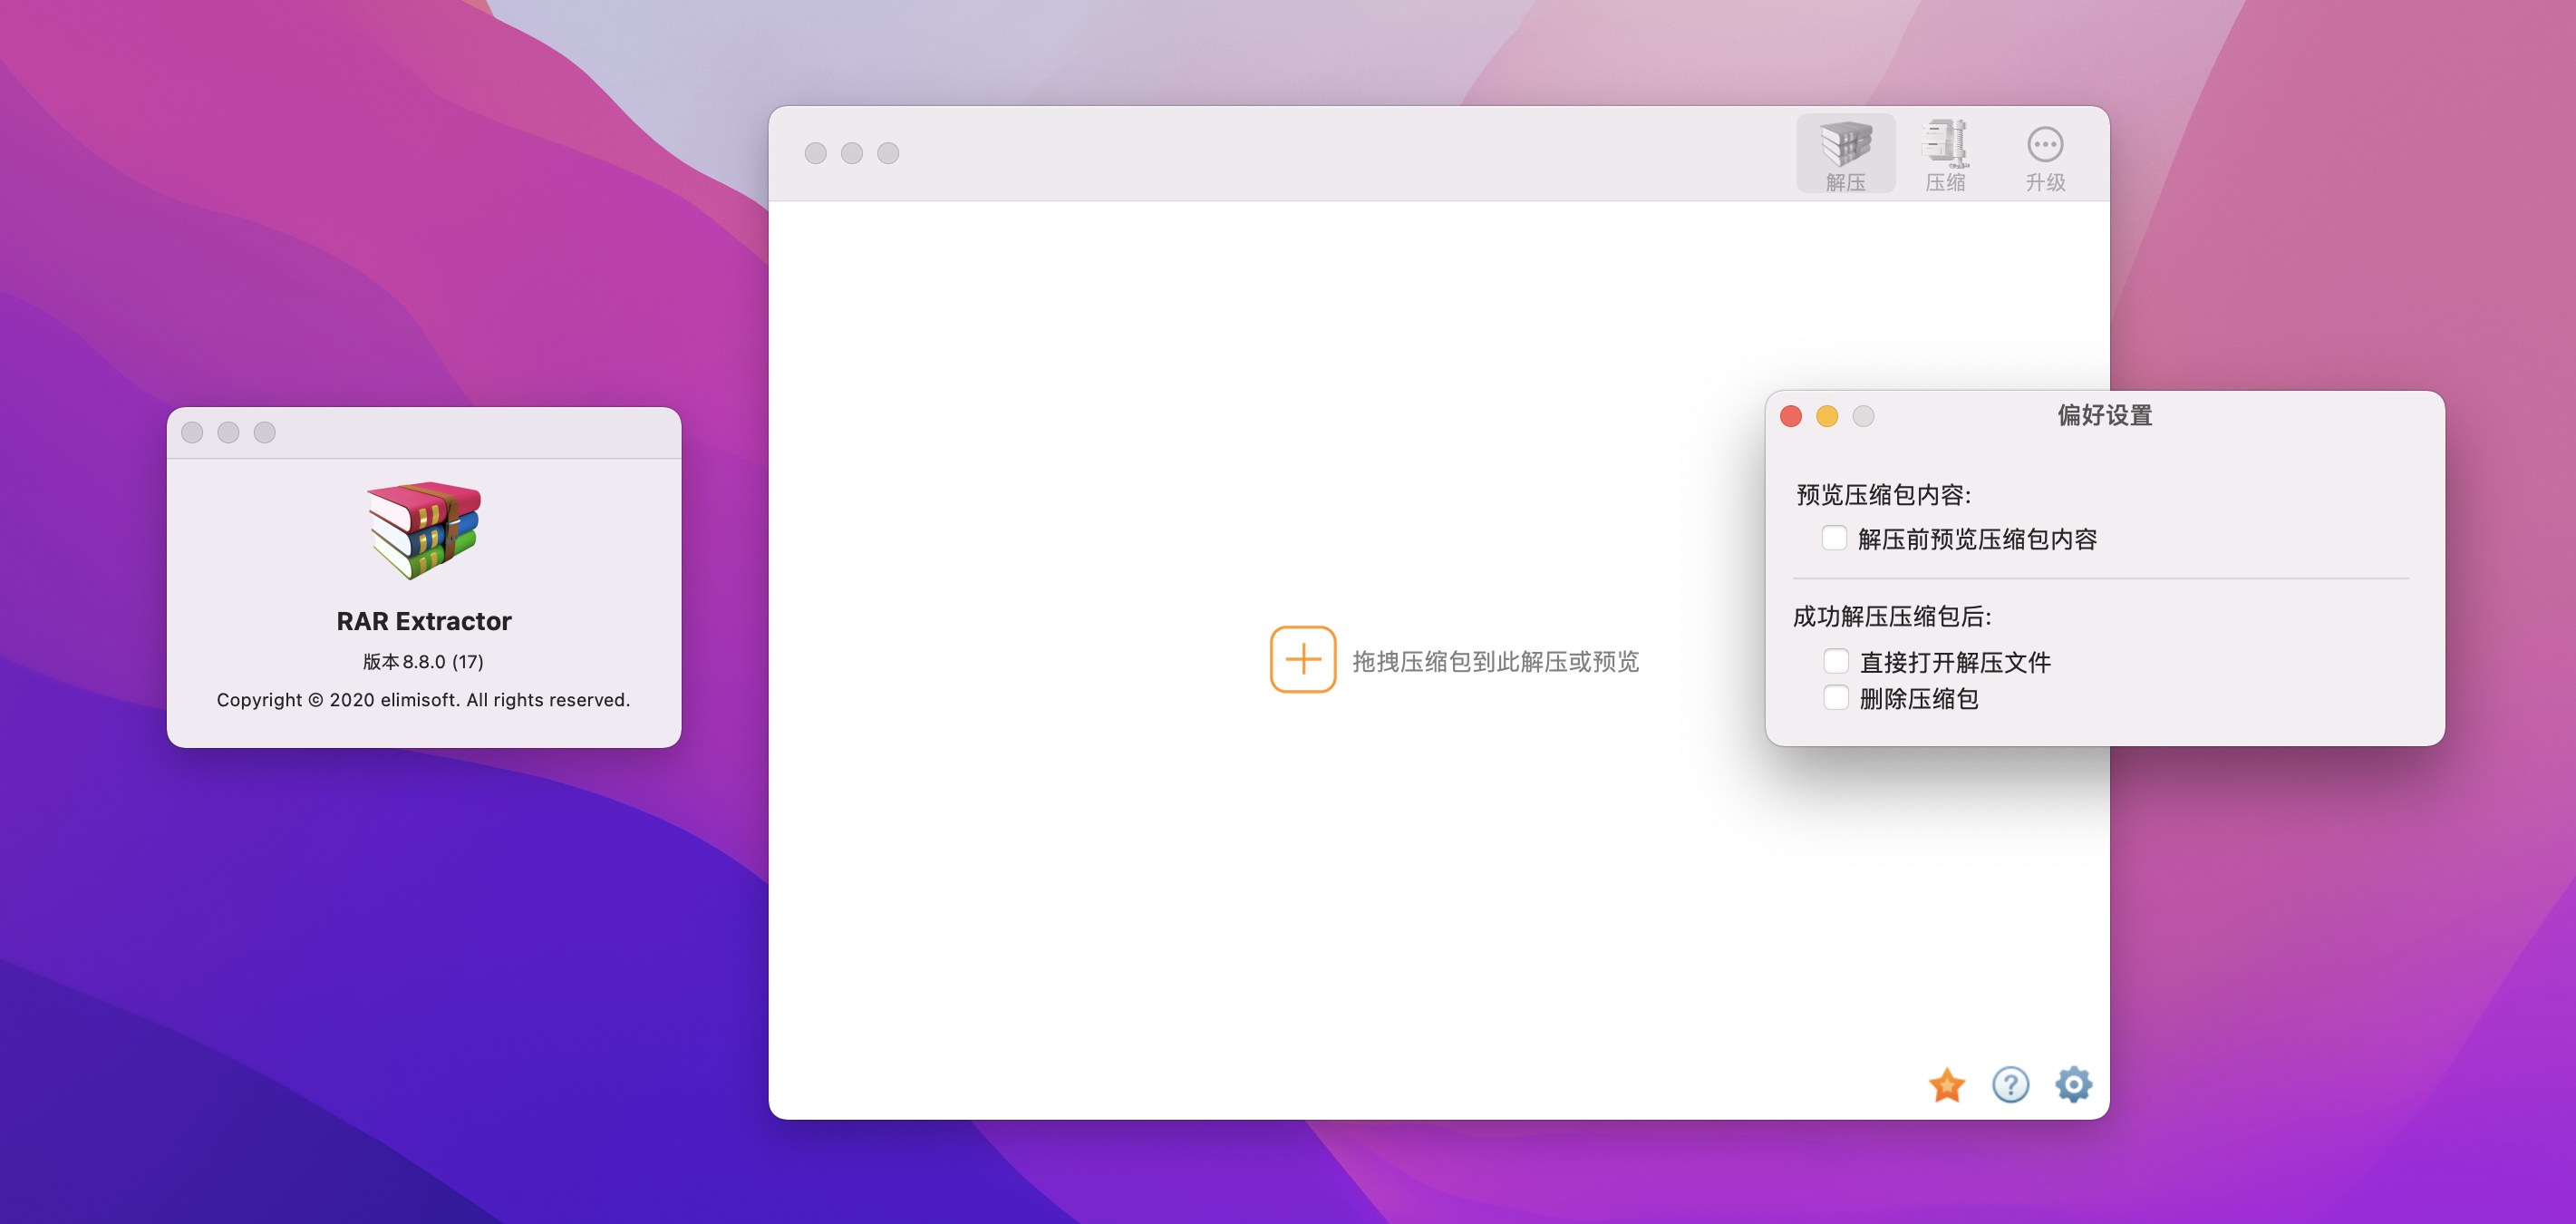Open settings with the blue gear icon
The image size is (2576, 1224).
tap(2073, 1085)
